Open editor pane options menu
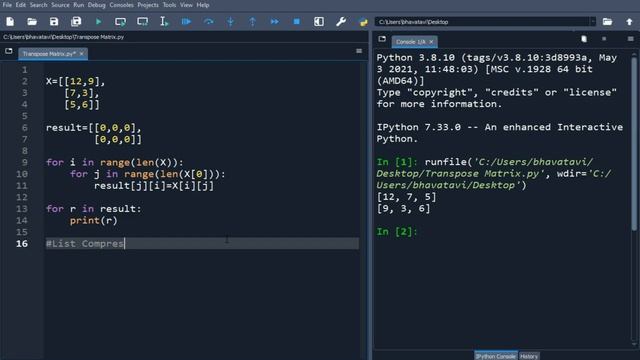This screenshot has height=360, width=640. coord(359,51)
